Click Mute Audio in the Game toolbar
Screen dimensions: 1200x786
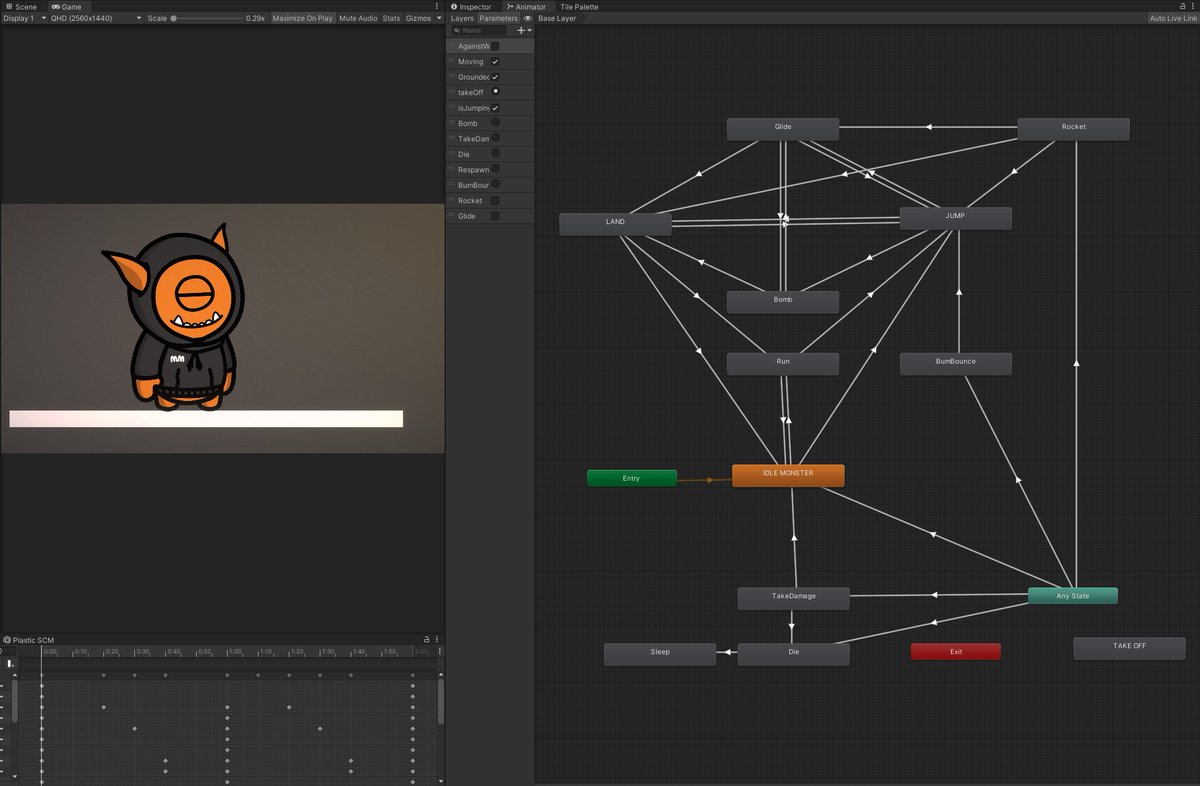point(357,17)
